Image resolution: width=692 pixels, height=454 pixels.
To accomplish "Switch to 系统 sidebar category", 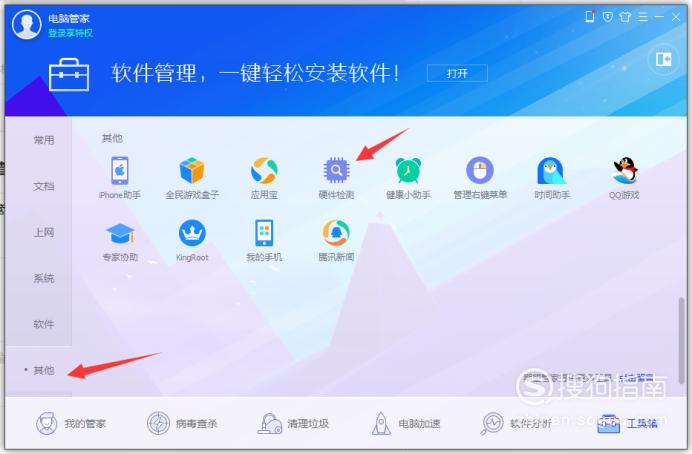I will click(44, 278).
